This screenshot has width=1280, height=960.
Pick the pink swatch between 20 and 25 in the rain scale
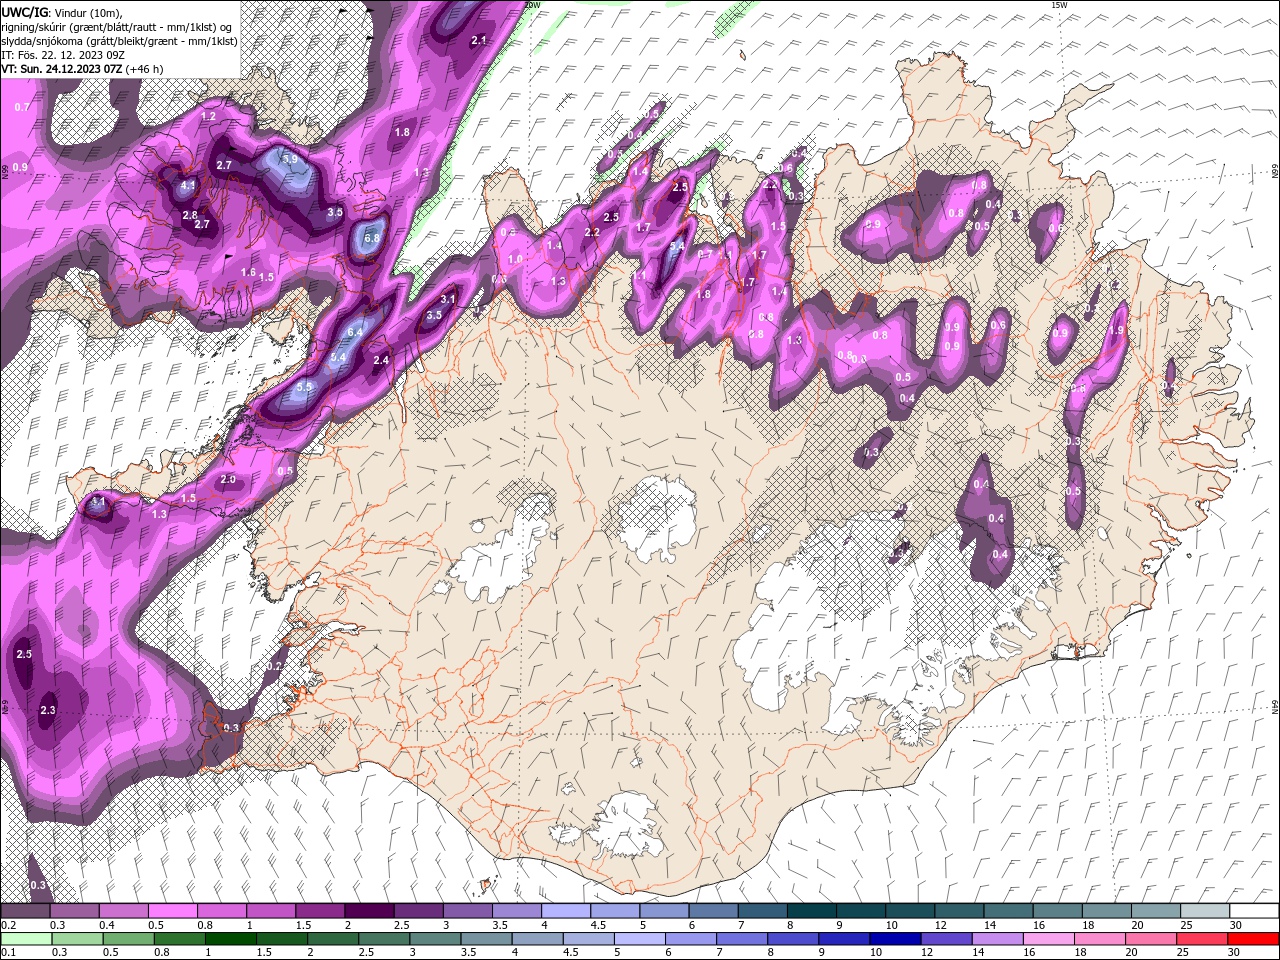(1151, 939)
